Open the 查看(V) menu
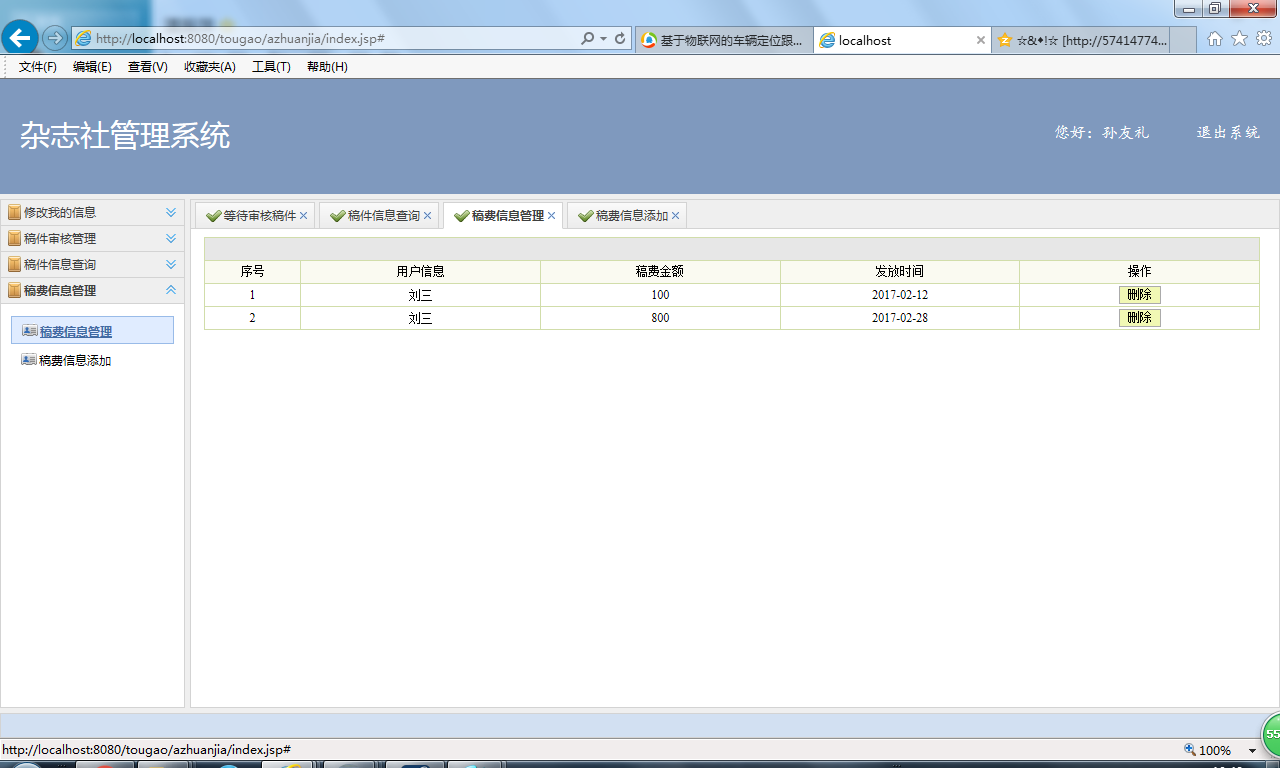The width and height of the screenshot is (1280, 768). [x=148, y=67]
